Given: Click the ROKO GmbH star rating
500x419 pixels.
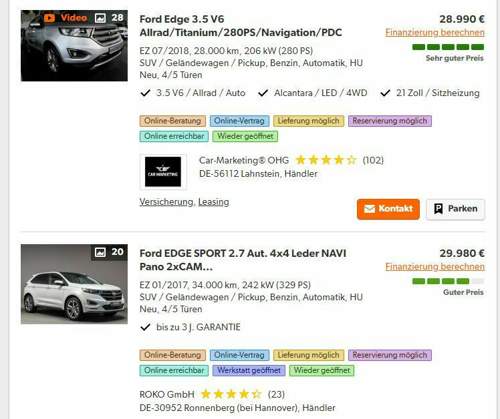Looking at the screenshot, I should point(231,394).
